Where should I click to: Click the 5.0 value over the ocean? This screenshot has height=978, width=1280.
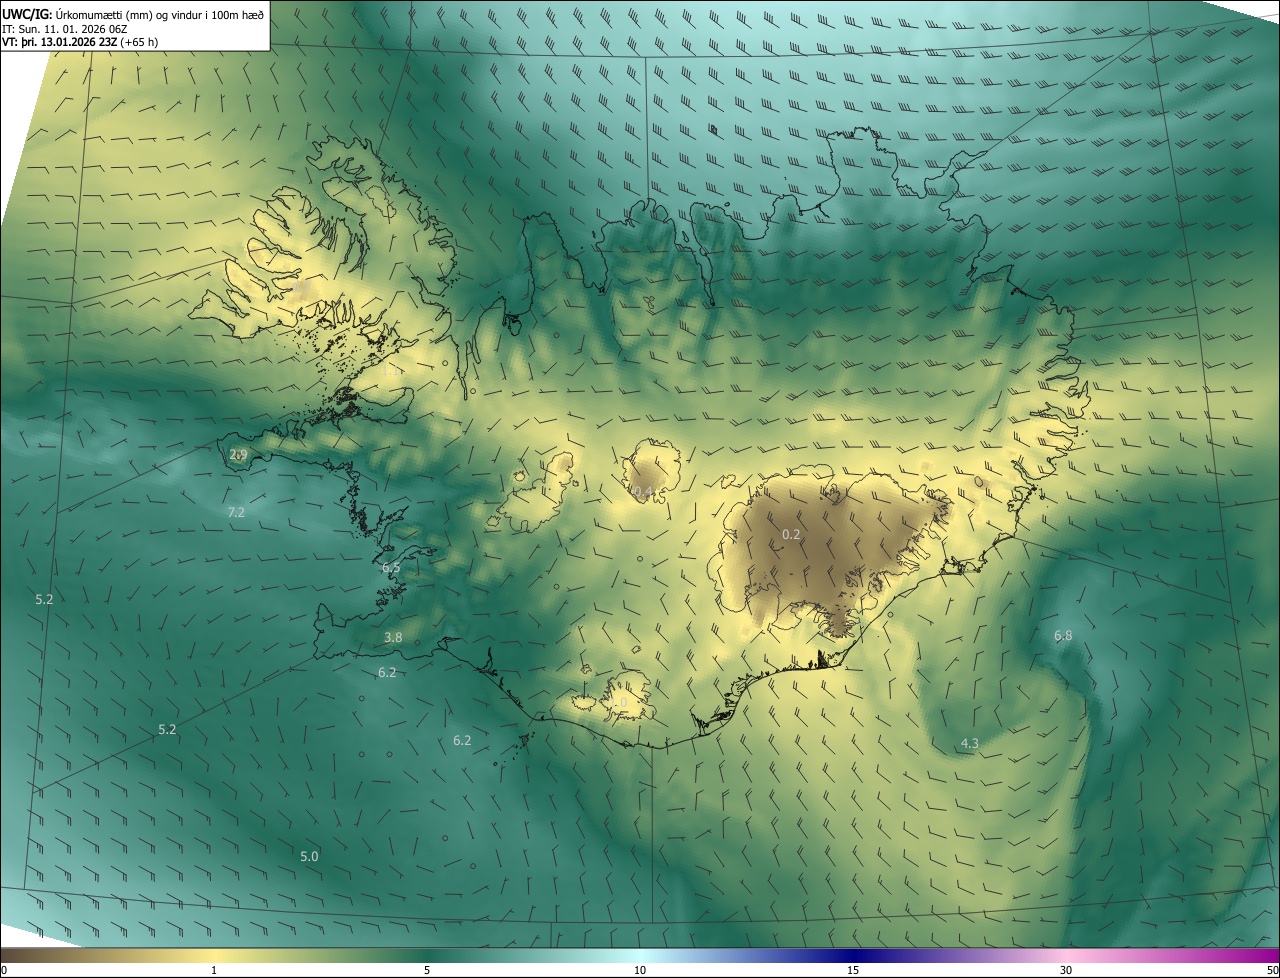pyautogui.click(x=309, y=856)
